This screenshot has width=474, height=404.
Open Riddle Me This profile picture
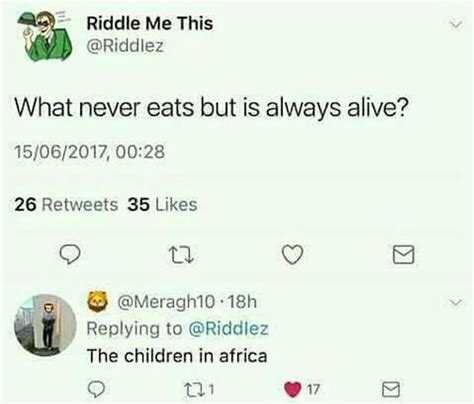[x=44, y=36]
